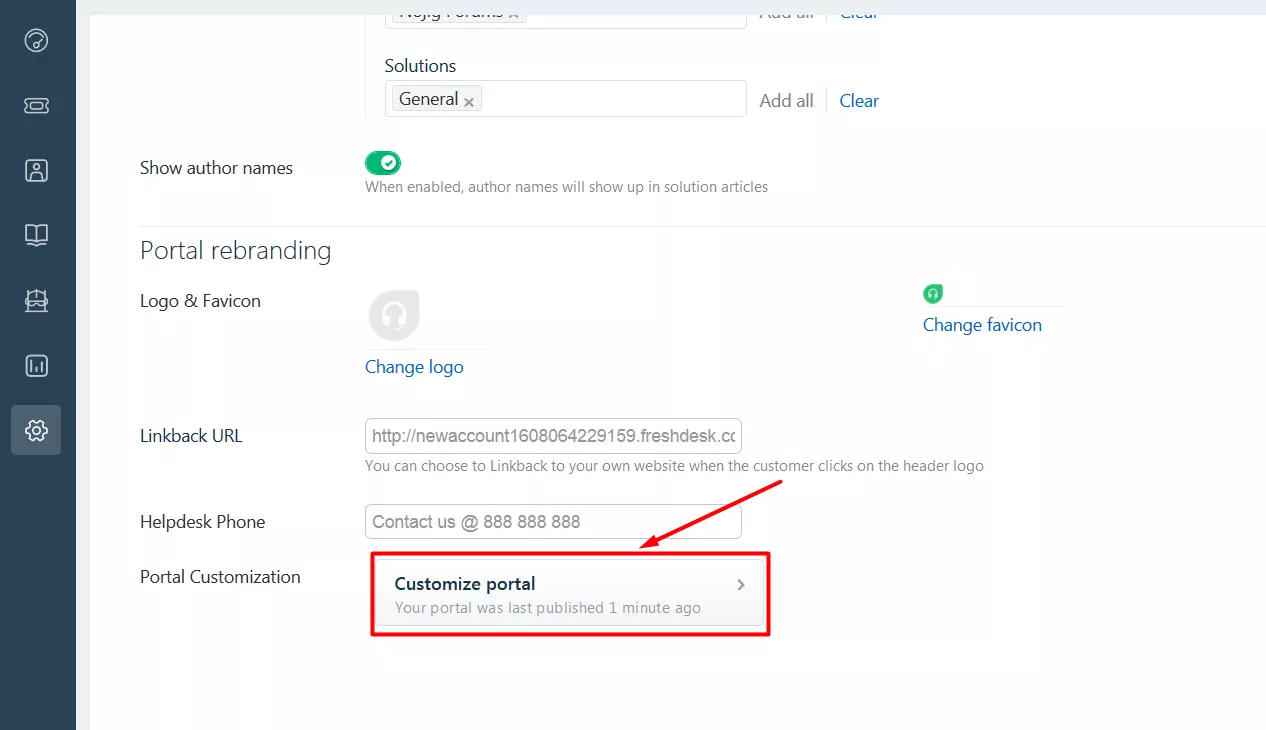
Task: Click the green favicon image
Action: (x=932, y=293)
